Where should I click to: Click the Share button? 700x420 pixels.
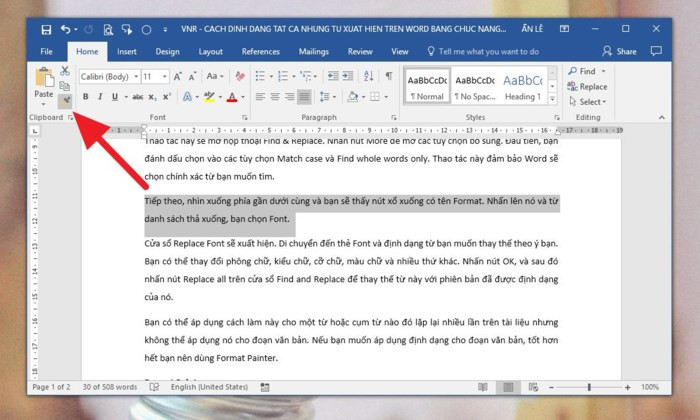click(620, 50)
